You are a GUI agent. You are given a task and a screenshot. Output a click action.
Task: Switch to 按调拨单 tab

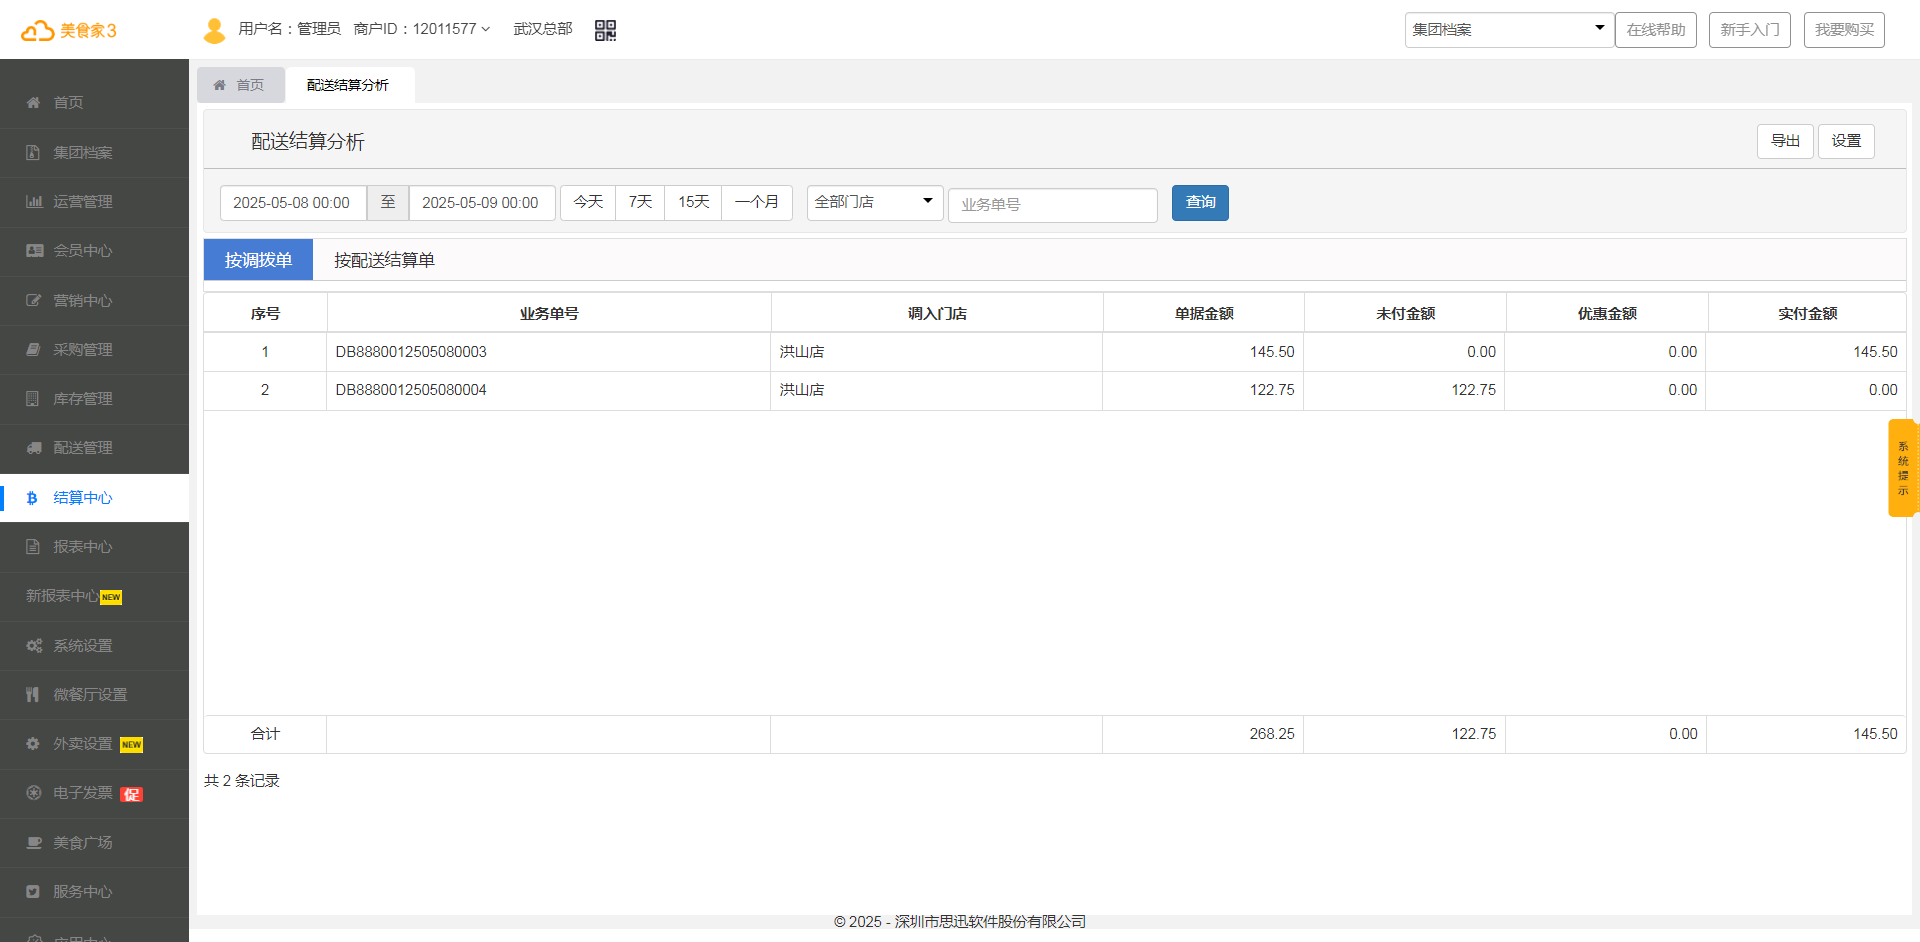click(258, 260)
